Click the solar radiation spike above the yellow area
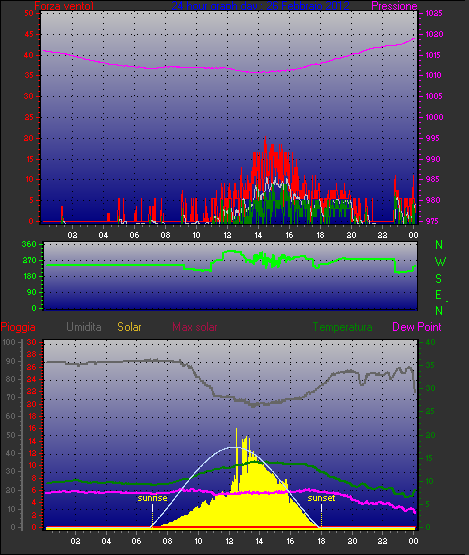 click(236, 432)
